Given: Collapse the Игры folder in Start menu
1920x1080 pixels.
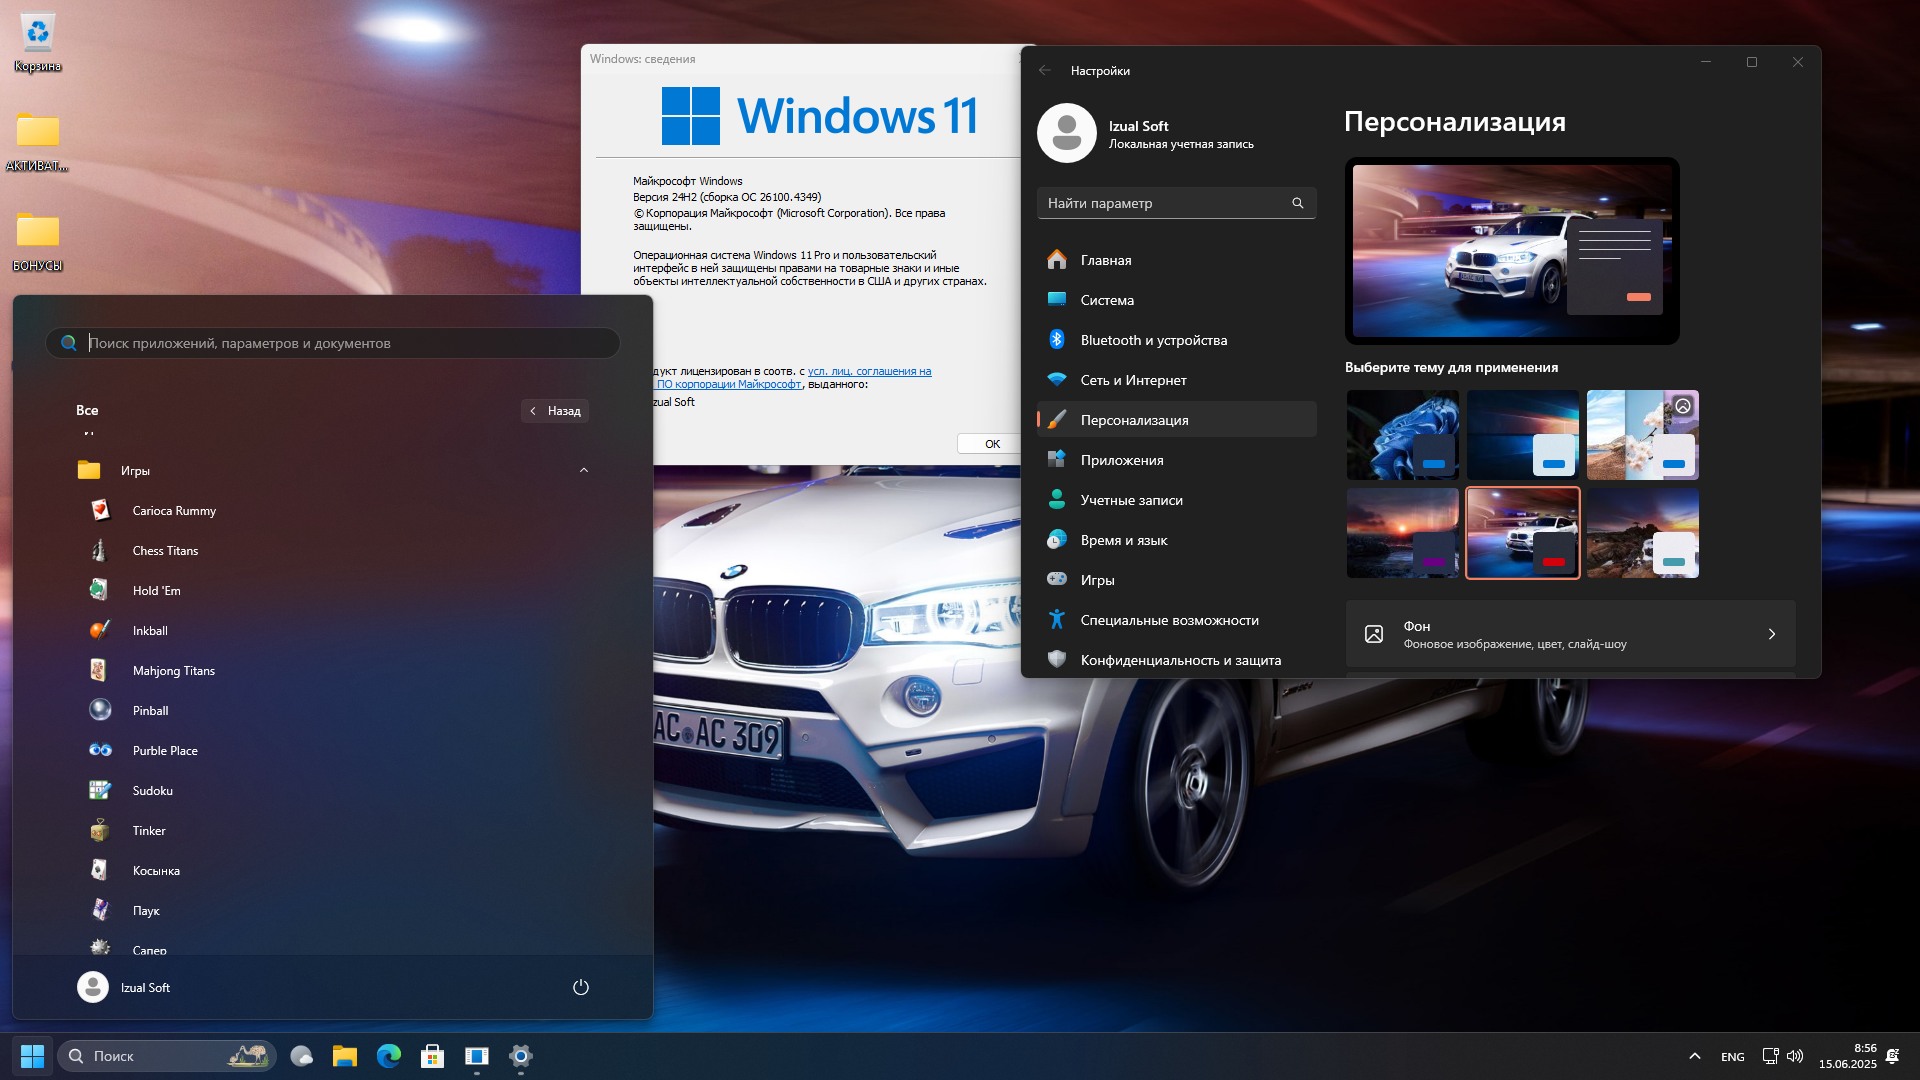Looking at the screenshot, I should [x=584, y=470].
